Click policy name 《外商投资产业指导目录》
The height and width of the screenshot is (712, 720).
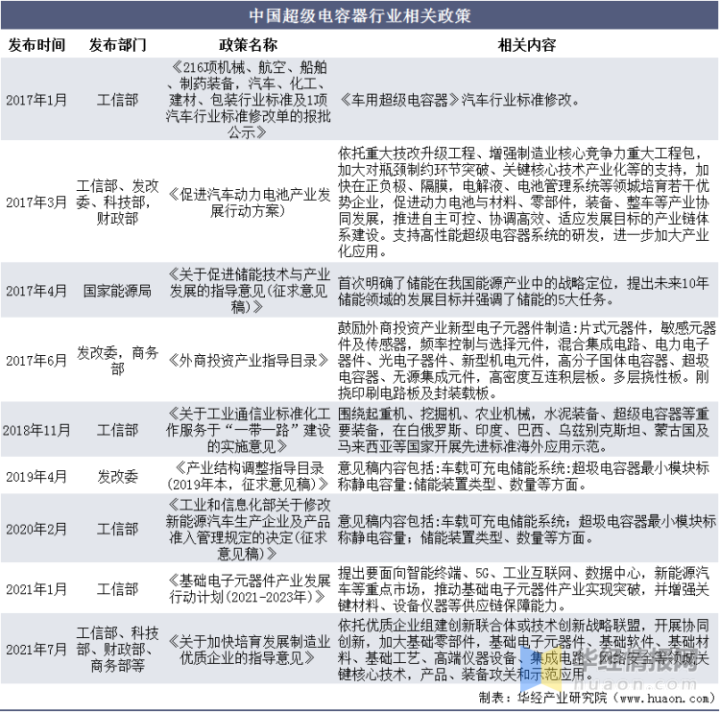click(x=248, y=361)
